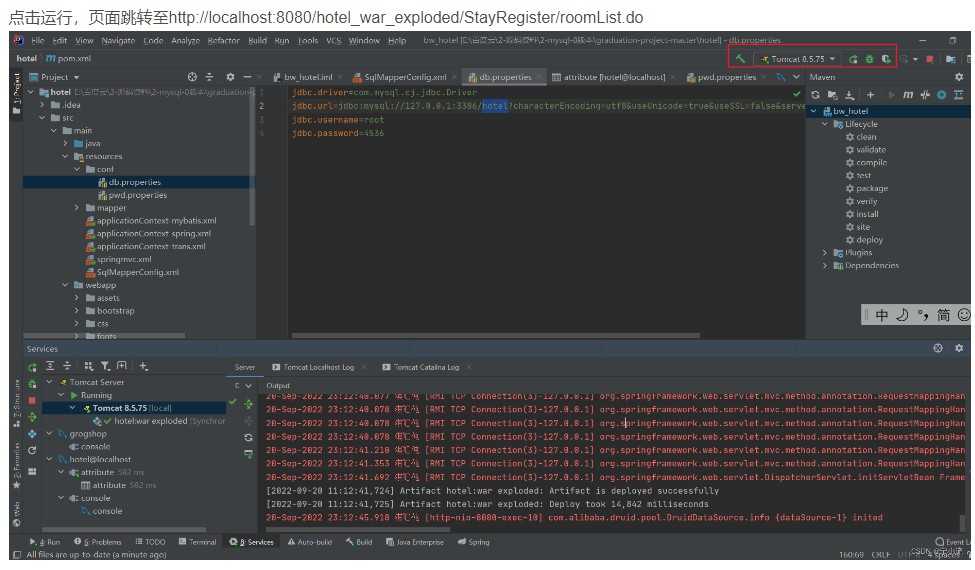This screenshot has height=570, width=975.
Task: Click Maven Reimport all projects icon
Action: [815, 94]
